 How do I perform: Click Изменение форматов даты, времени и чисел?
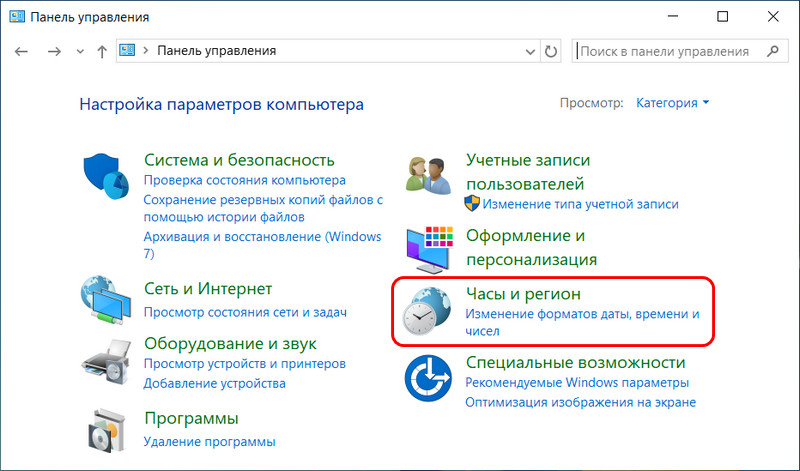pyautogui.click(x=582, y=323)
